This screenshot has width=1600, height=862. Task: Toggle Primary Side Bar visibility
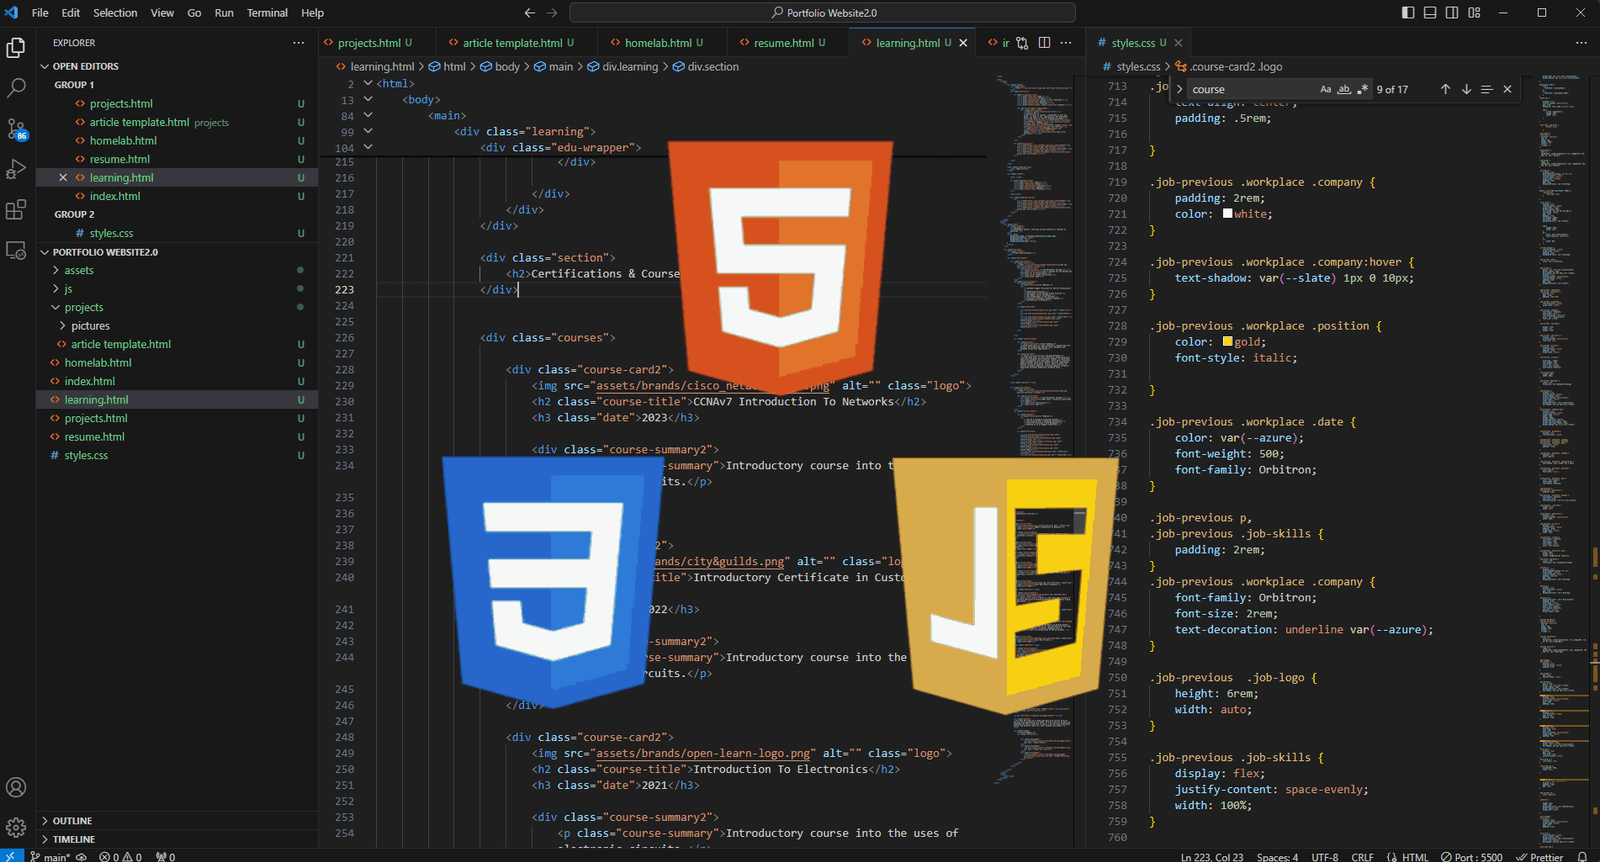(x=1408, y=13)
